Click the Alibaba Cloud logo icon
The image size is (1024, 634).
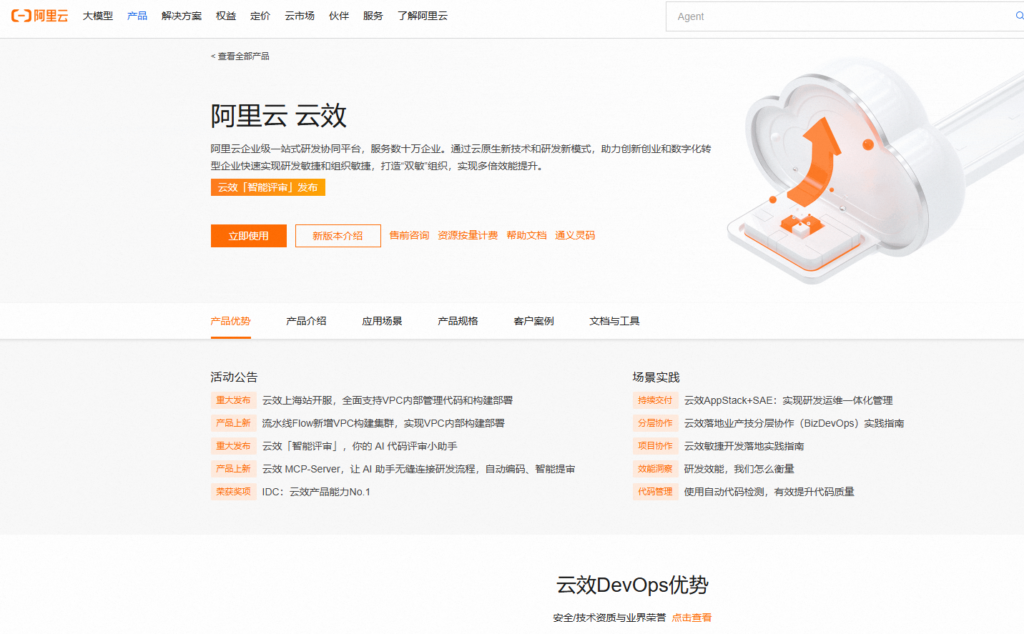[x=22, y=15]
